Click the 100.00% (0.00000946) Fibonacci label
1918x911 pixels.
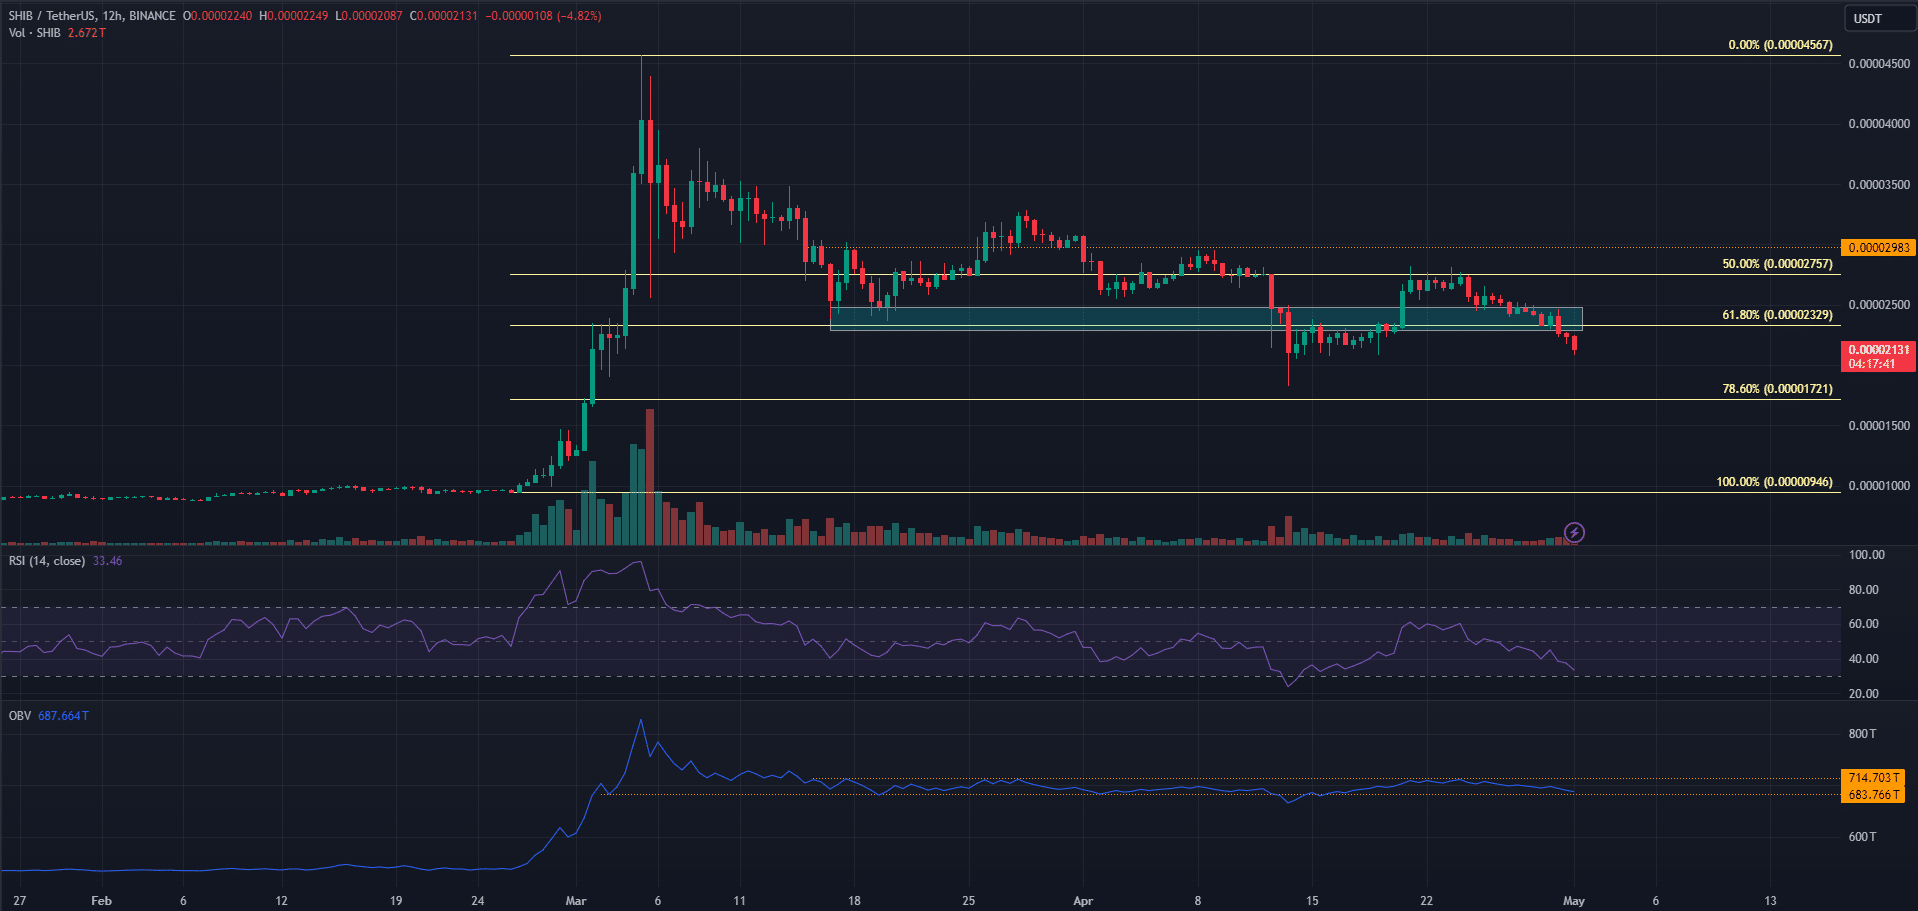(x=1774, y=482)
